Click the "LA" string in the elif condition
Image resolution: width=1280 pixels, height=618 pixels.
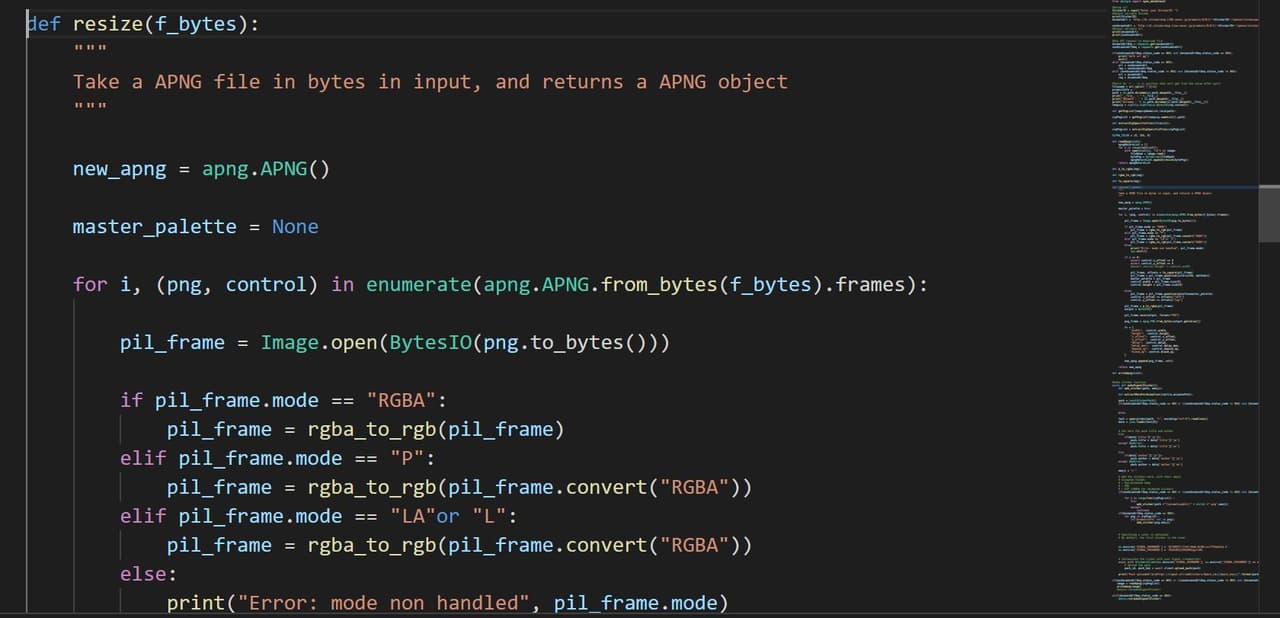pyautogui.click(x=410, y=516)
